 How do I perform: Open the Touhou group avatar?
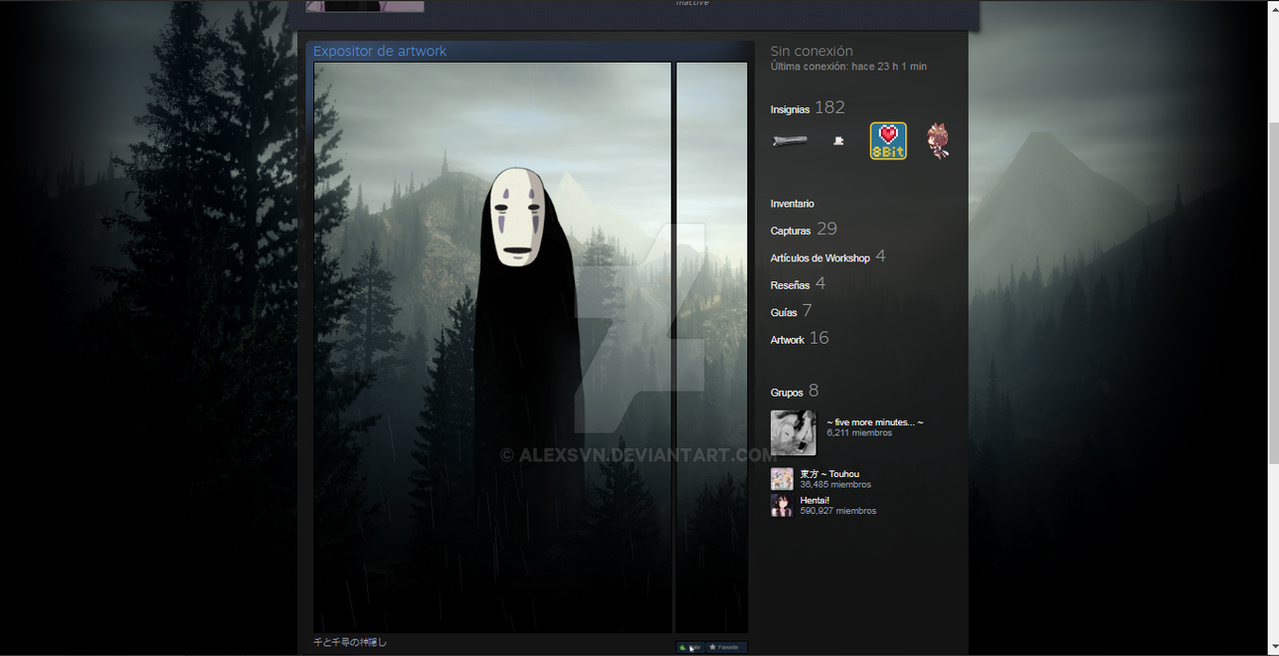pos(782,479)
